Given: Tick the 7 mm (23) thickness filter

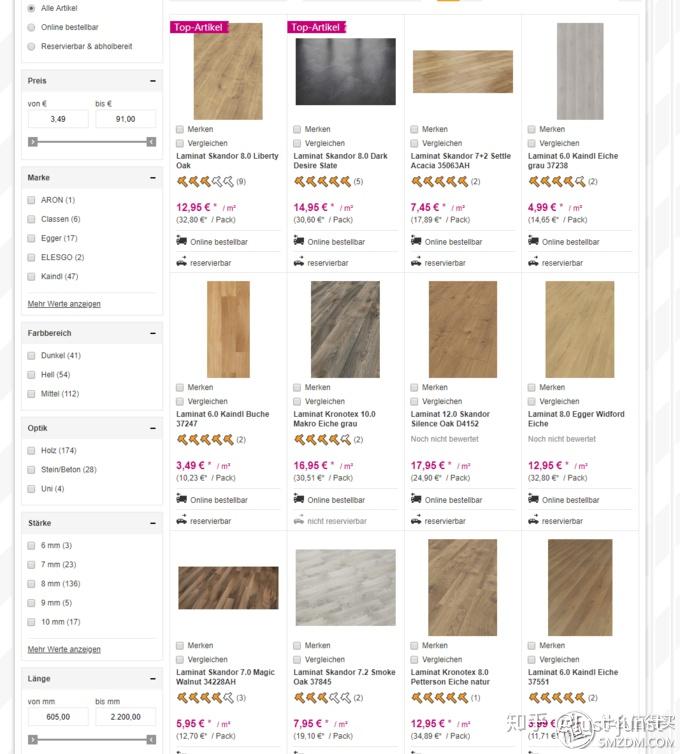Looking at the screenshot, I should [x=31, y=565].
